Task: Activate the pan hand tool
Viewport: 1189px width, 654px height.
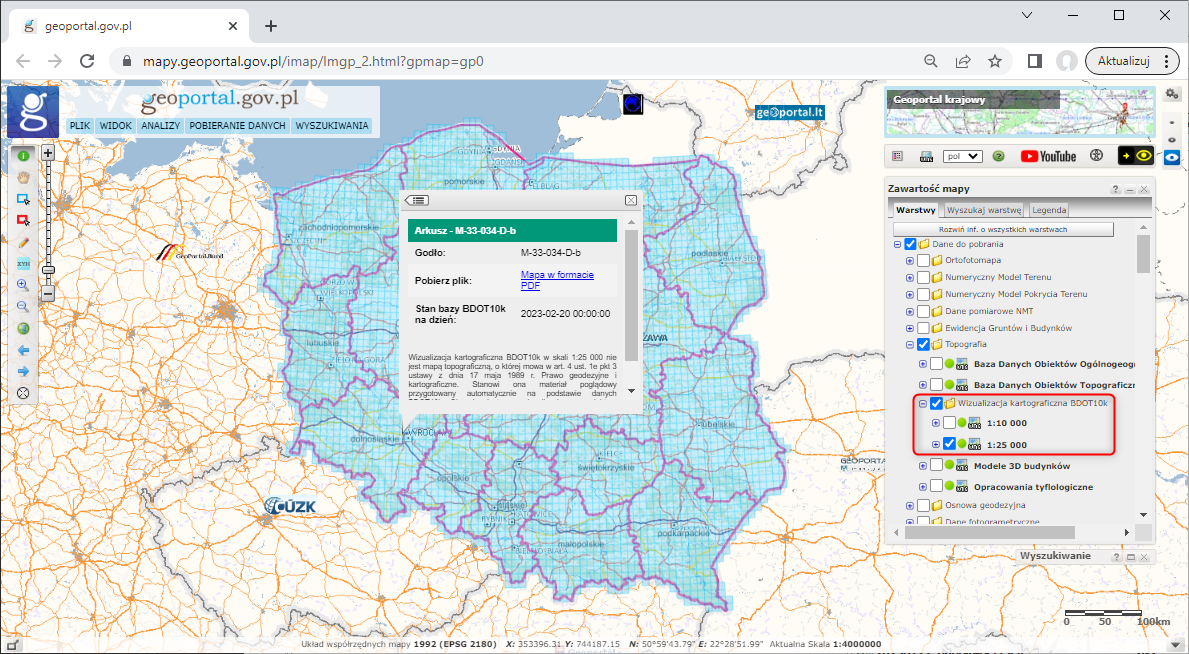Action: [x=22, y=179]
